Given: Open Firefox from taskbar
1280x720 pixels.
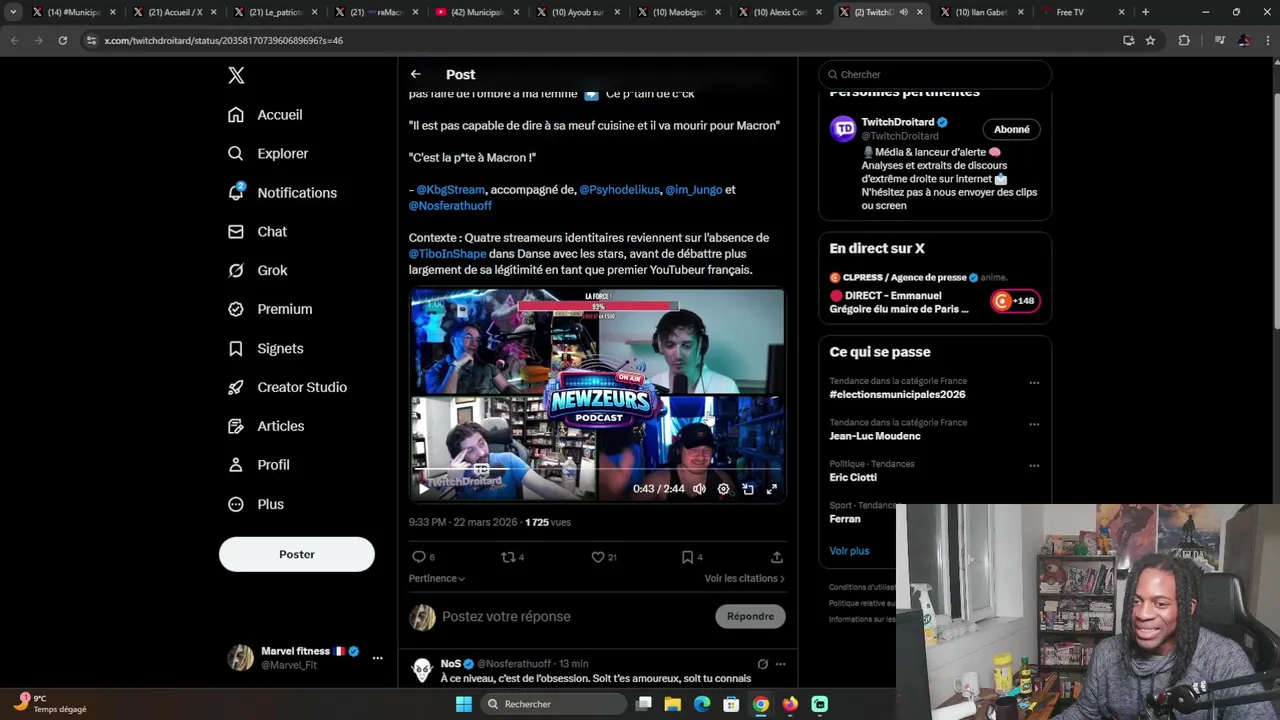Looking at the screenshot, I should point(791,704).
